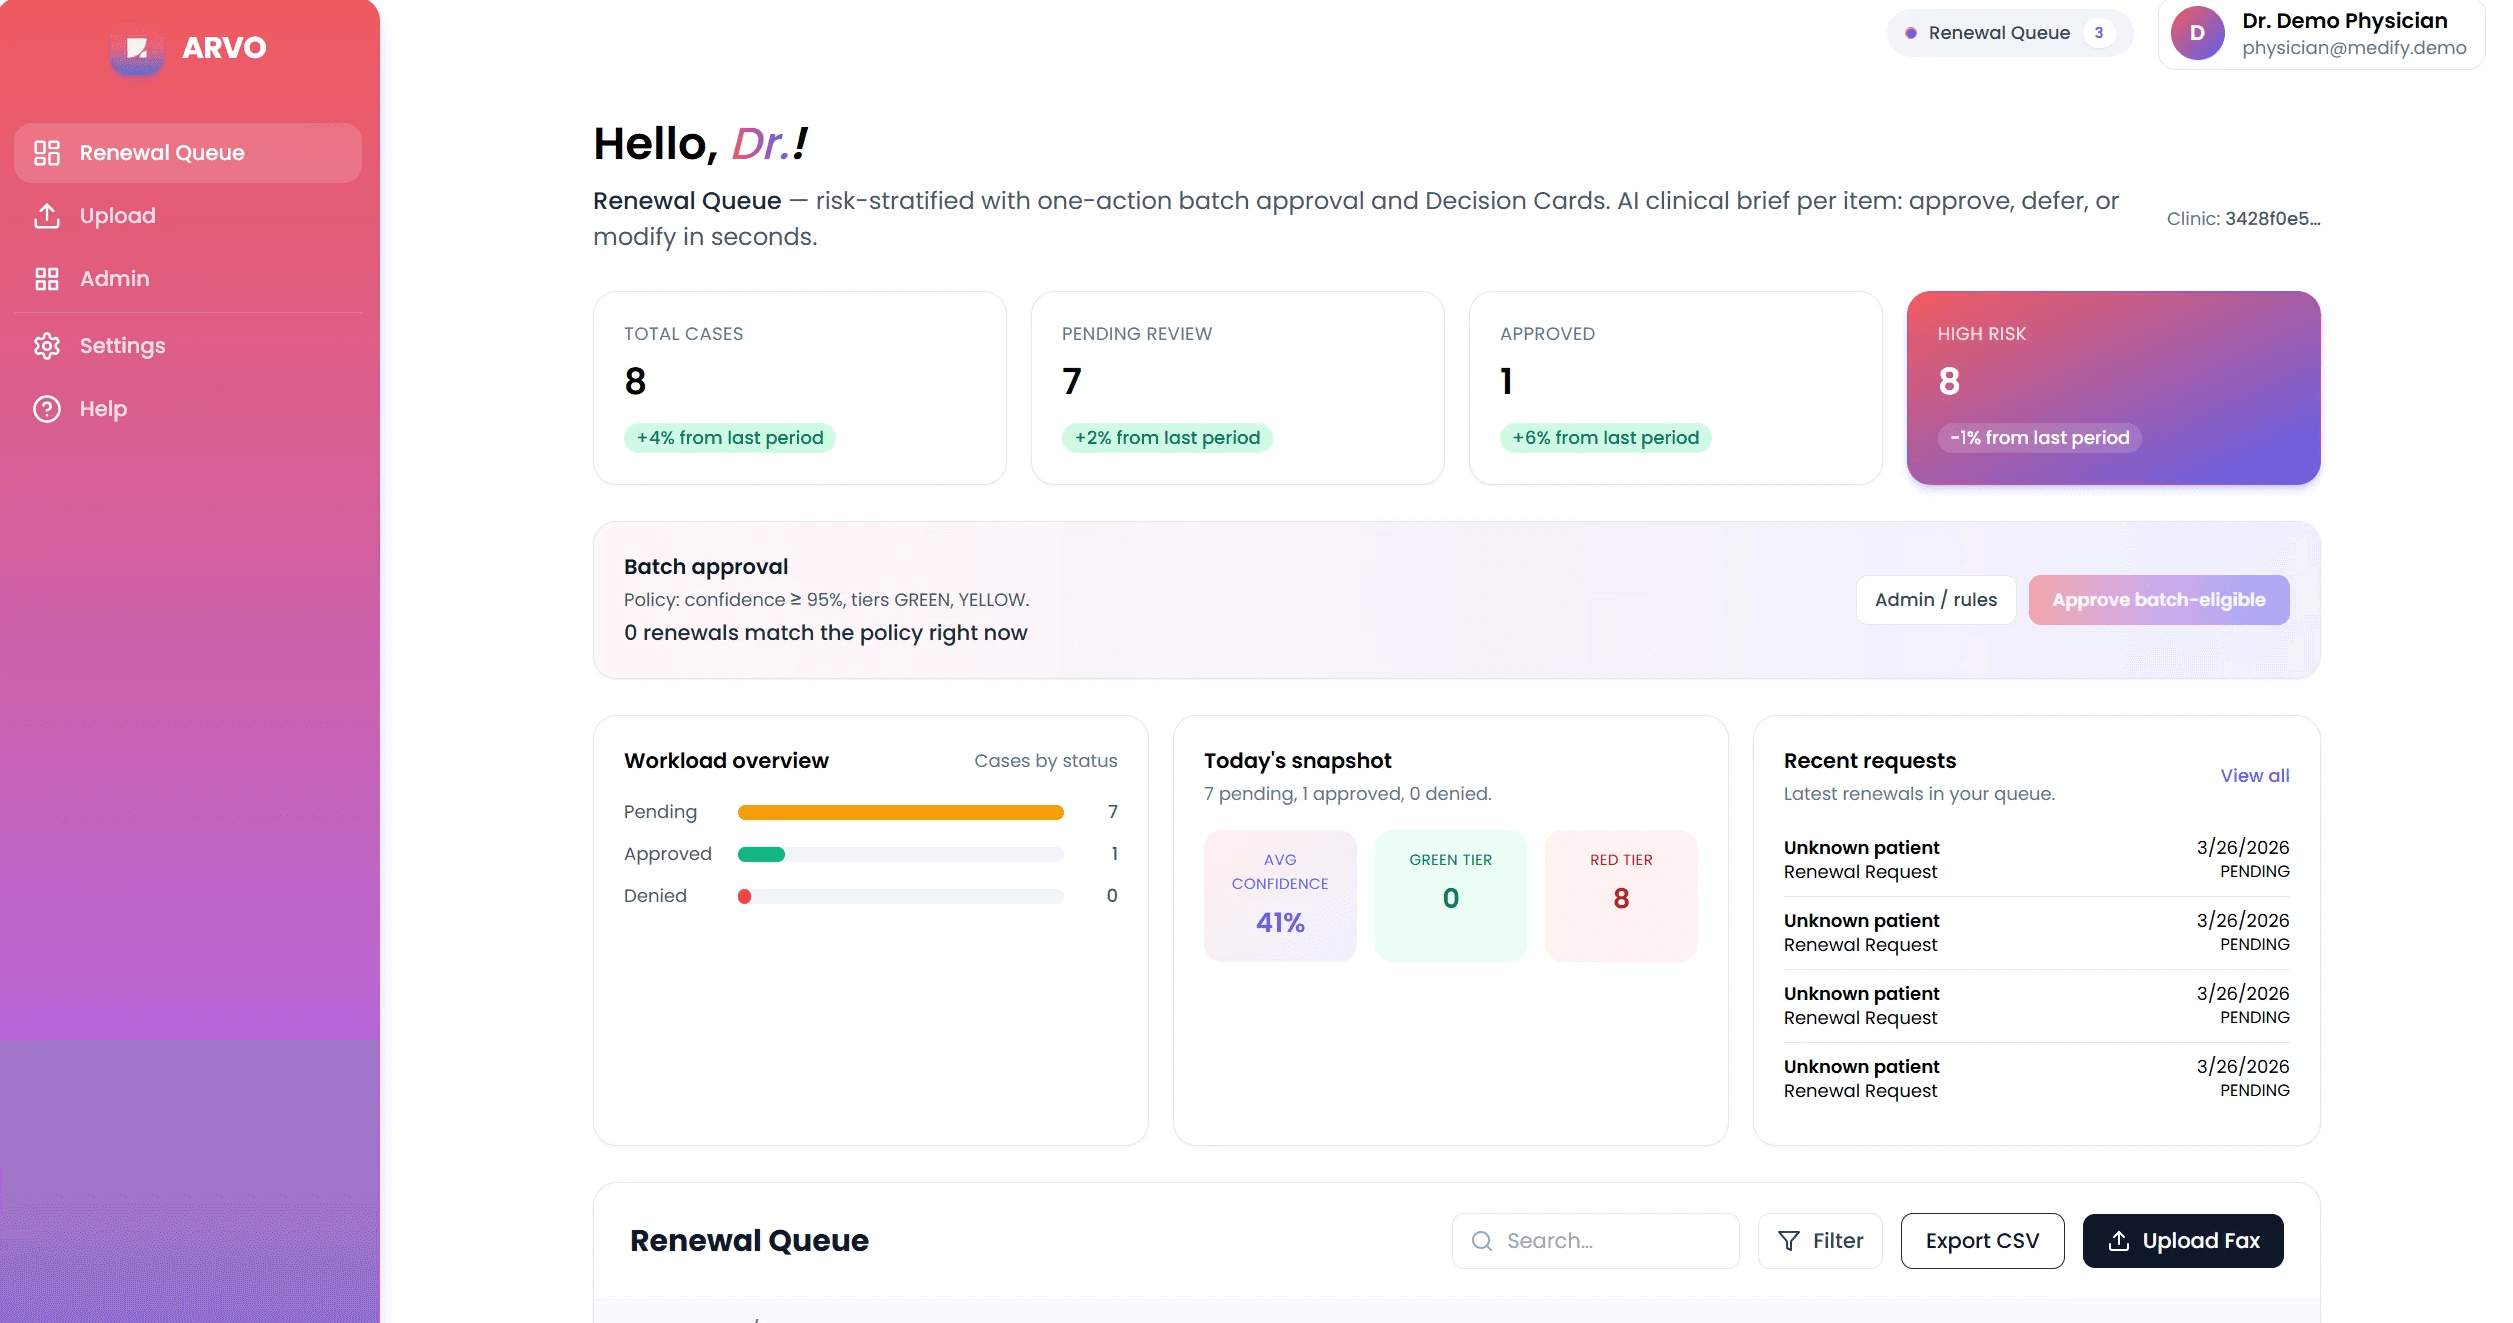2513x1323 pixels.
Task: Click the Renewal Queue pill in header
Action: (x=2008, y=33)
